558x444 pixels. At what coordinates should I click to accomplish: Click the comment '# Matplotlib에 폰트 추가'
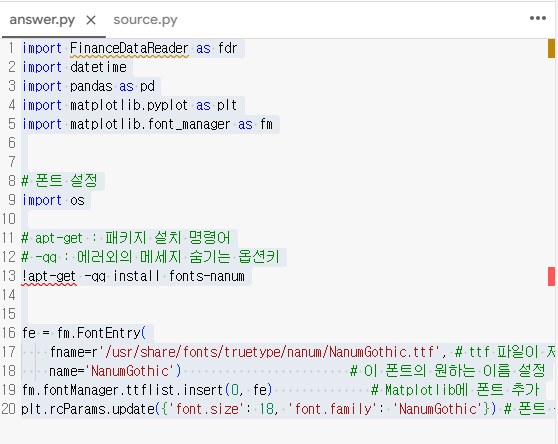(455, 390)
